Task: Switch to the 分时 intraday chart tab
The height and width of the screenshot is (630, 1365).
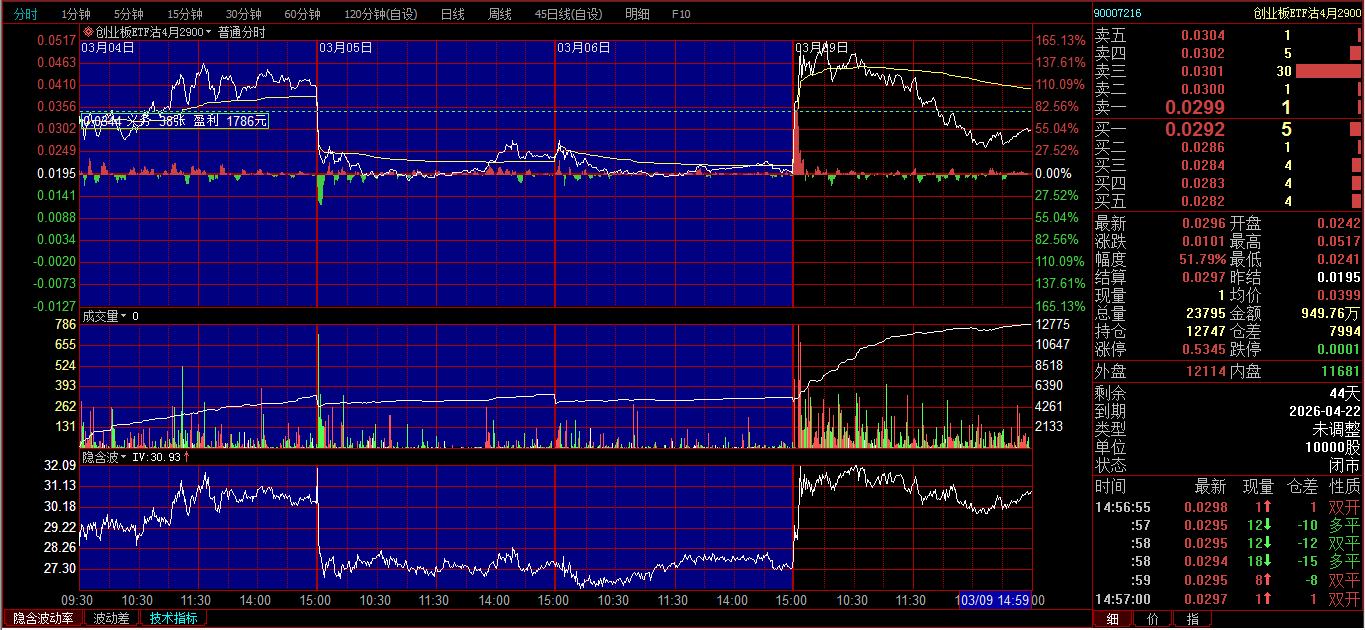Action: pos(26,14)
